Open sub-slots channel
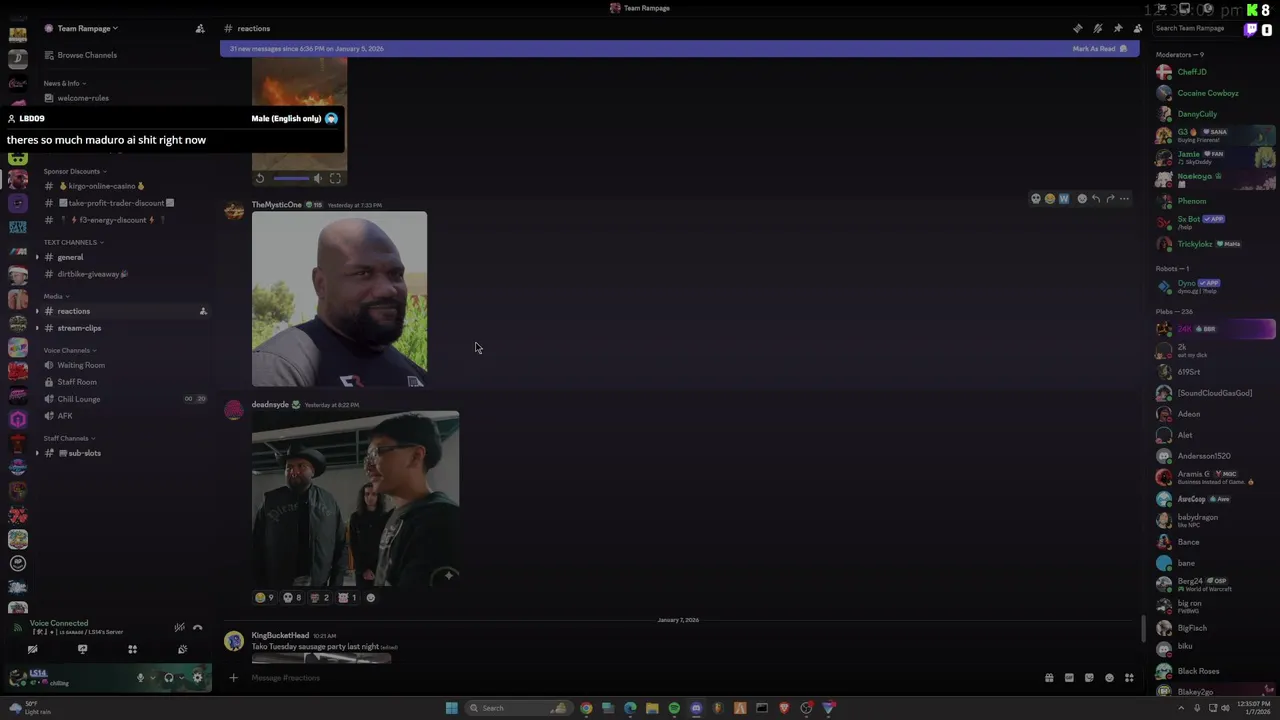 [84, 453]
